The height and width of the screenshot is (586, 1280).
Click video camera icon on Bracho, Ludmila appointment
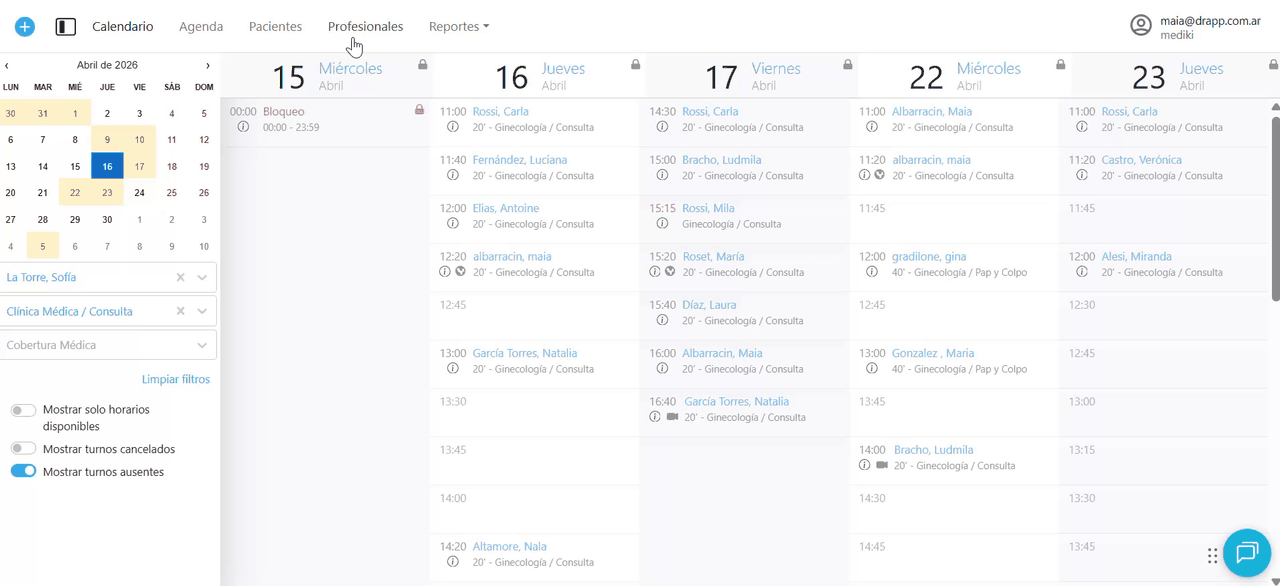tap(882, 465)
